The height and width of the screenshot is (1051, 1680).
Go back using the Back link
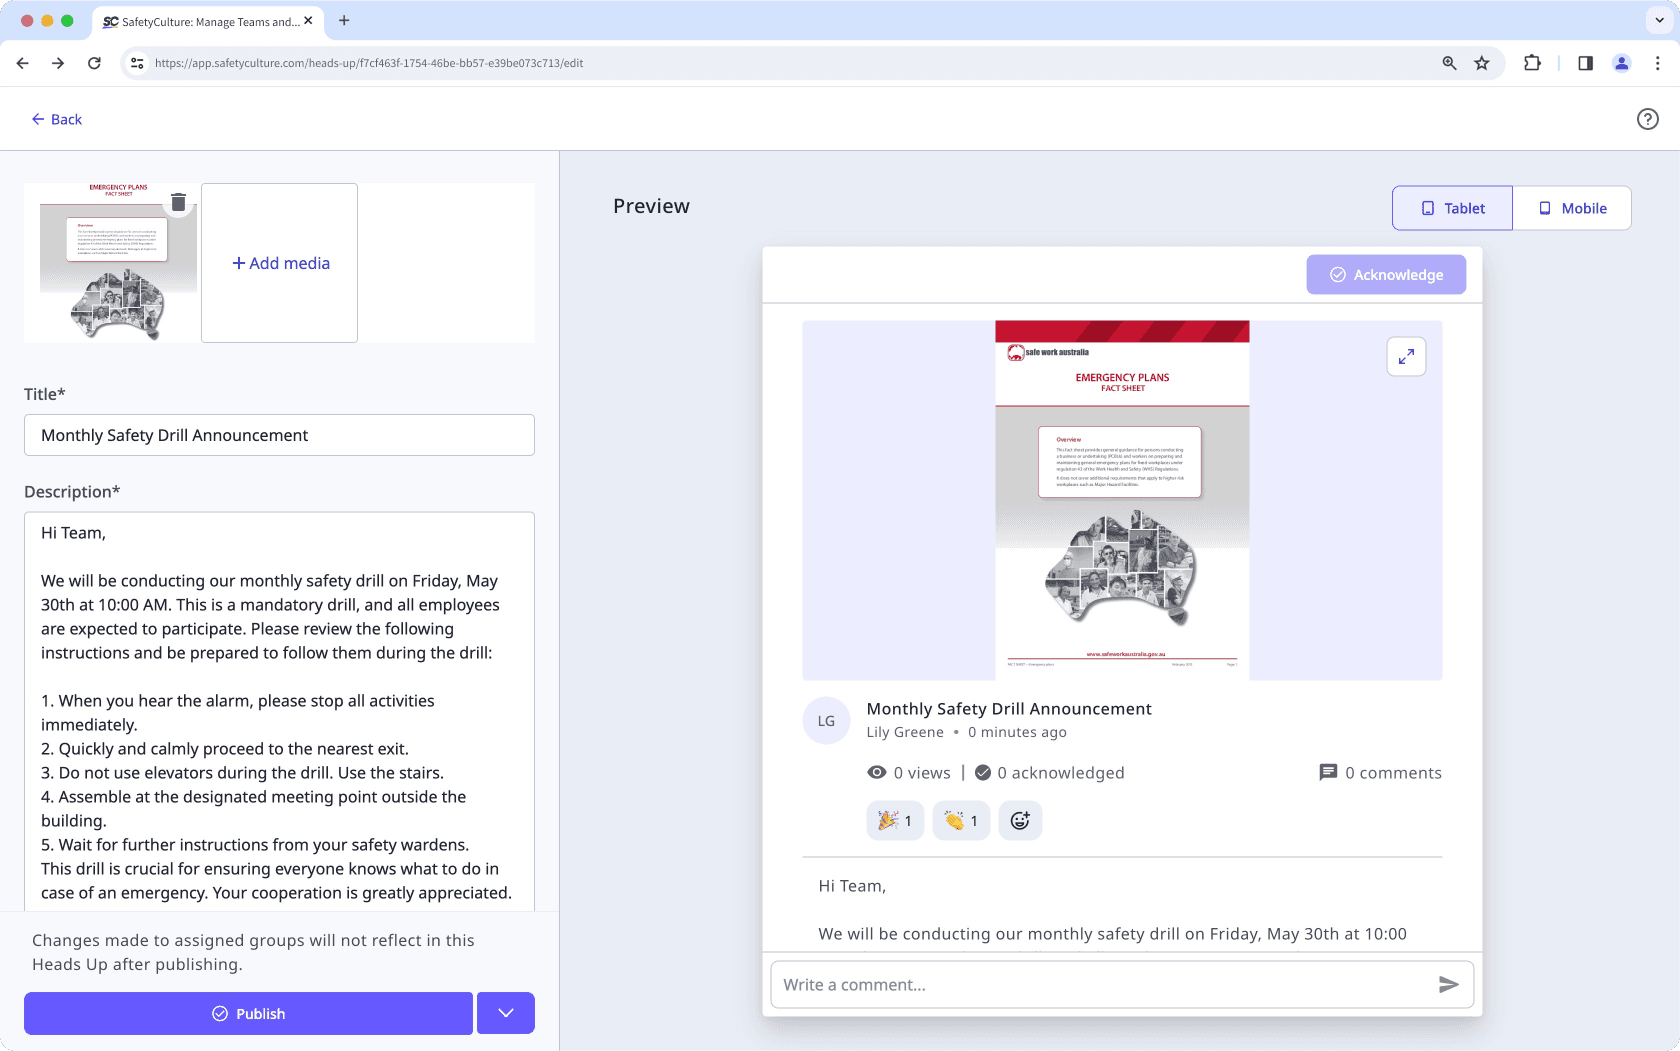click(57, 119)
